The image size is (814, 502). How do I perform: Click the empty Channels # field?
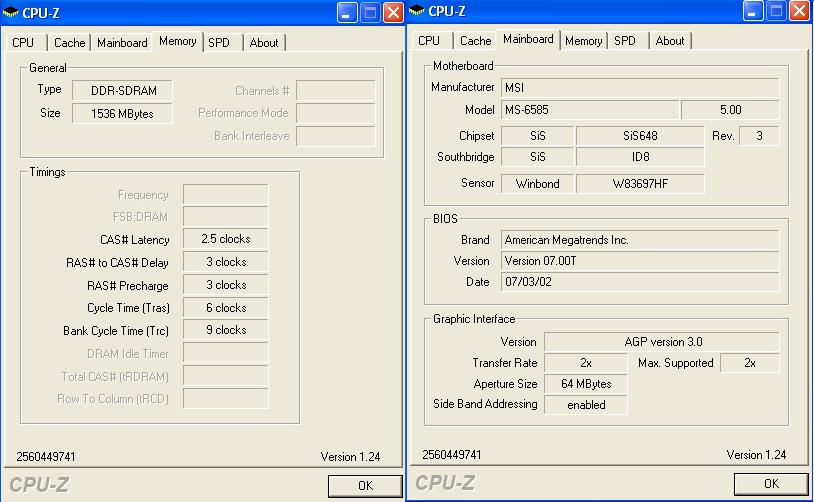(x=336, y=90)
